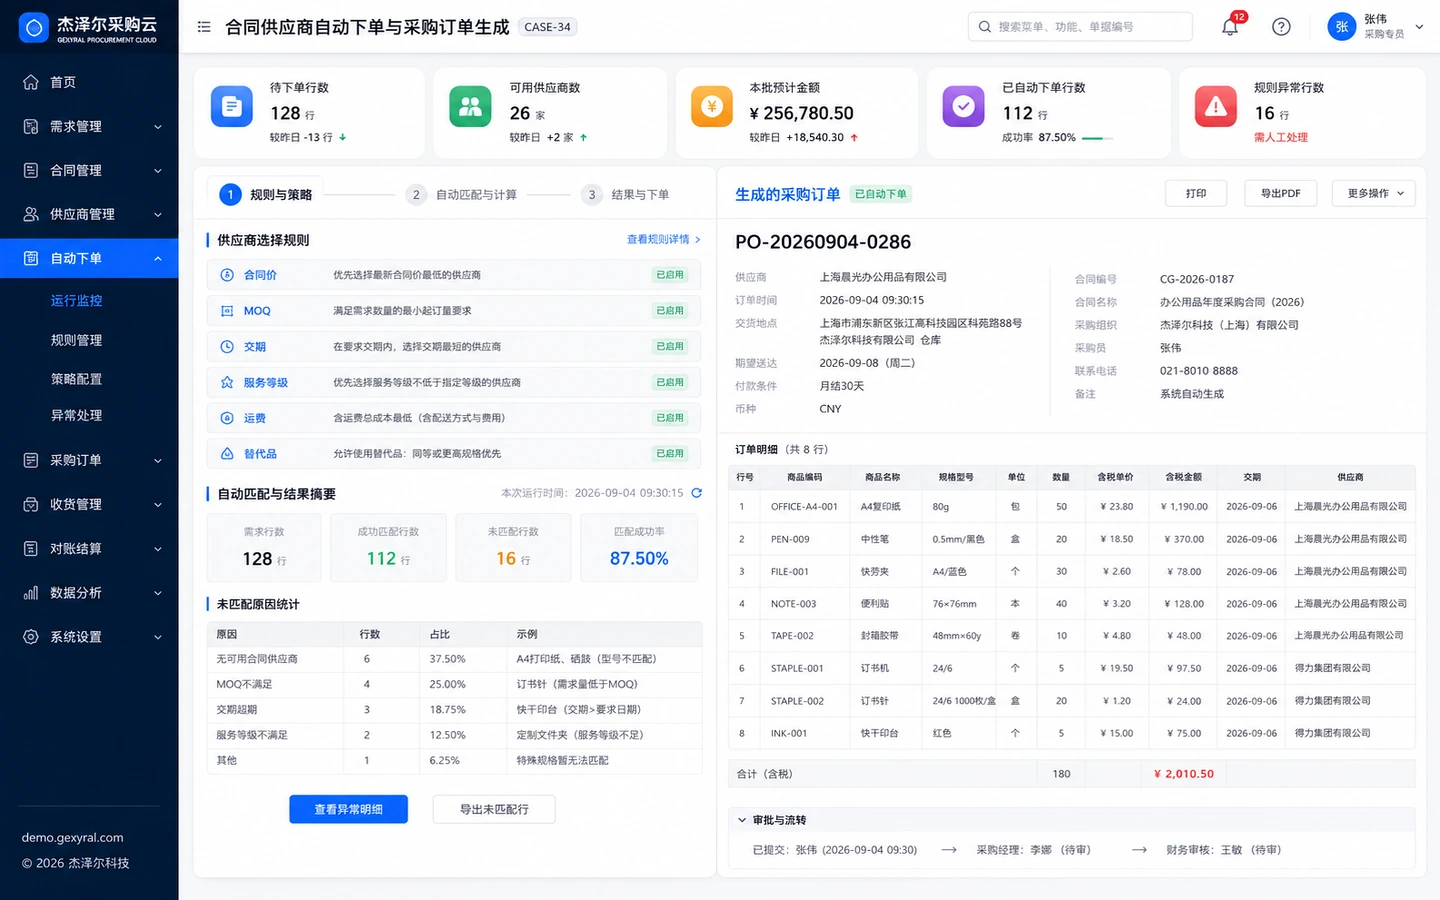Open 规则管理 submenu item
This screenshot has width=1440, height=900.
click(77, 340)
